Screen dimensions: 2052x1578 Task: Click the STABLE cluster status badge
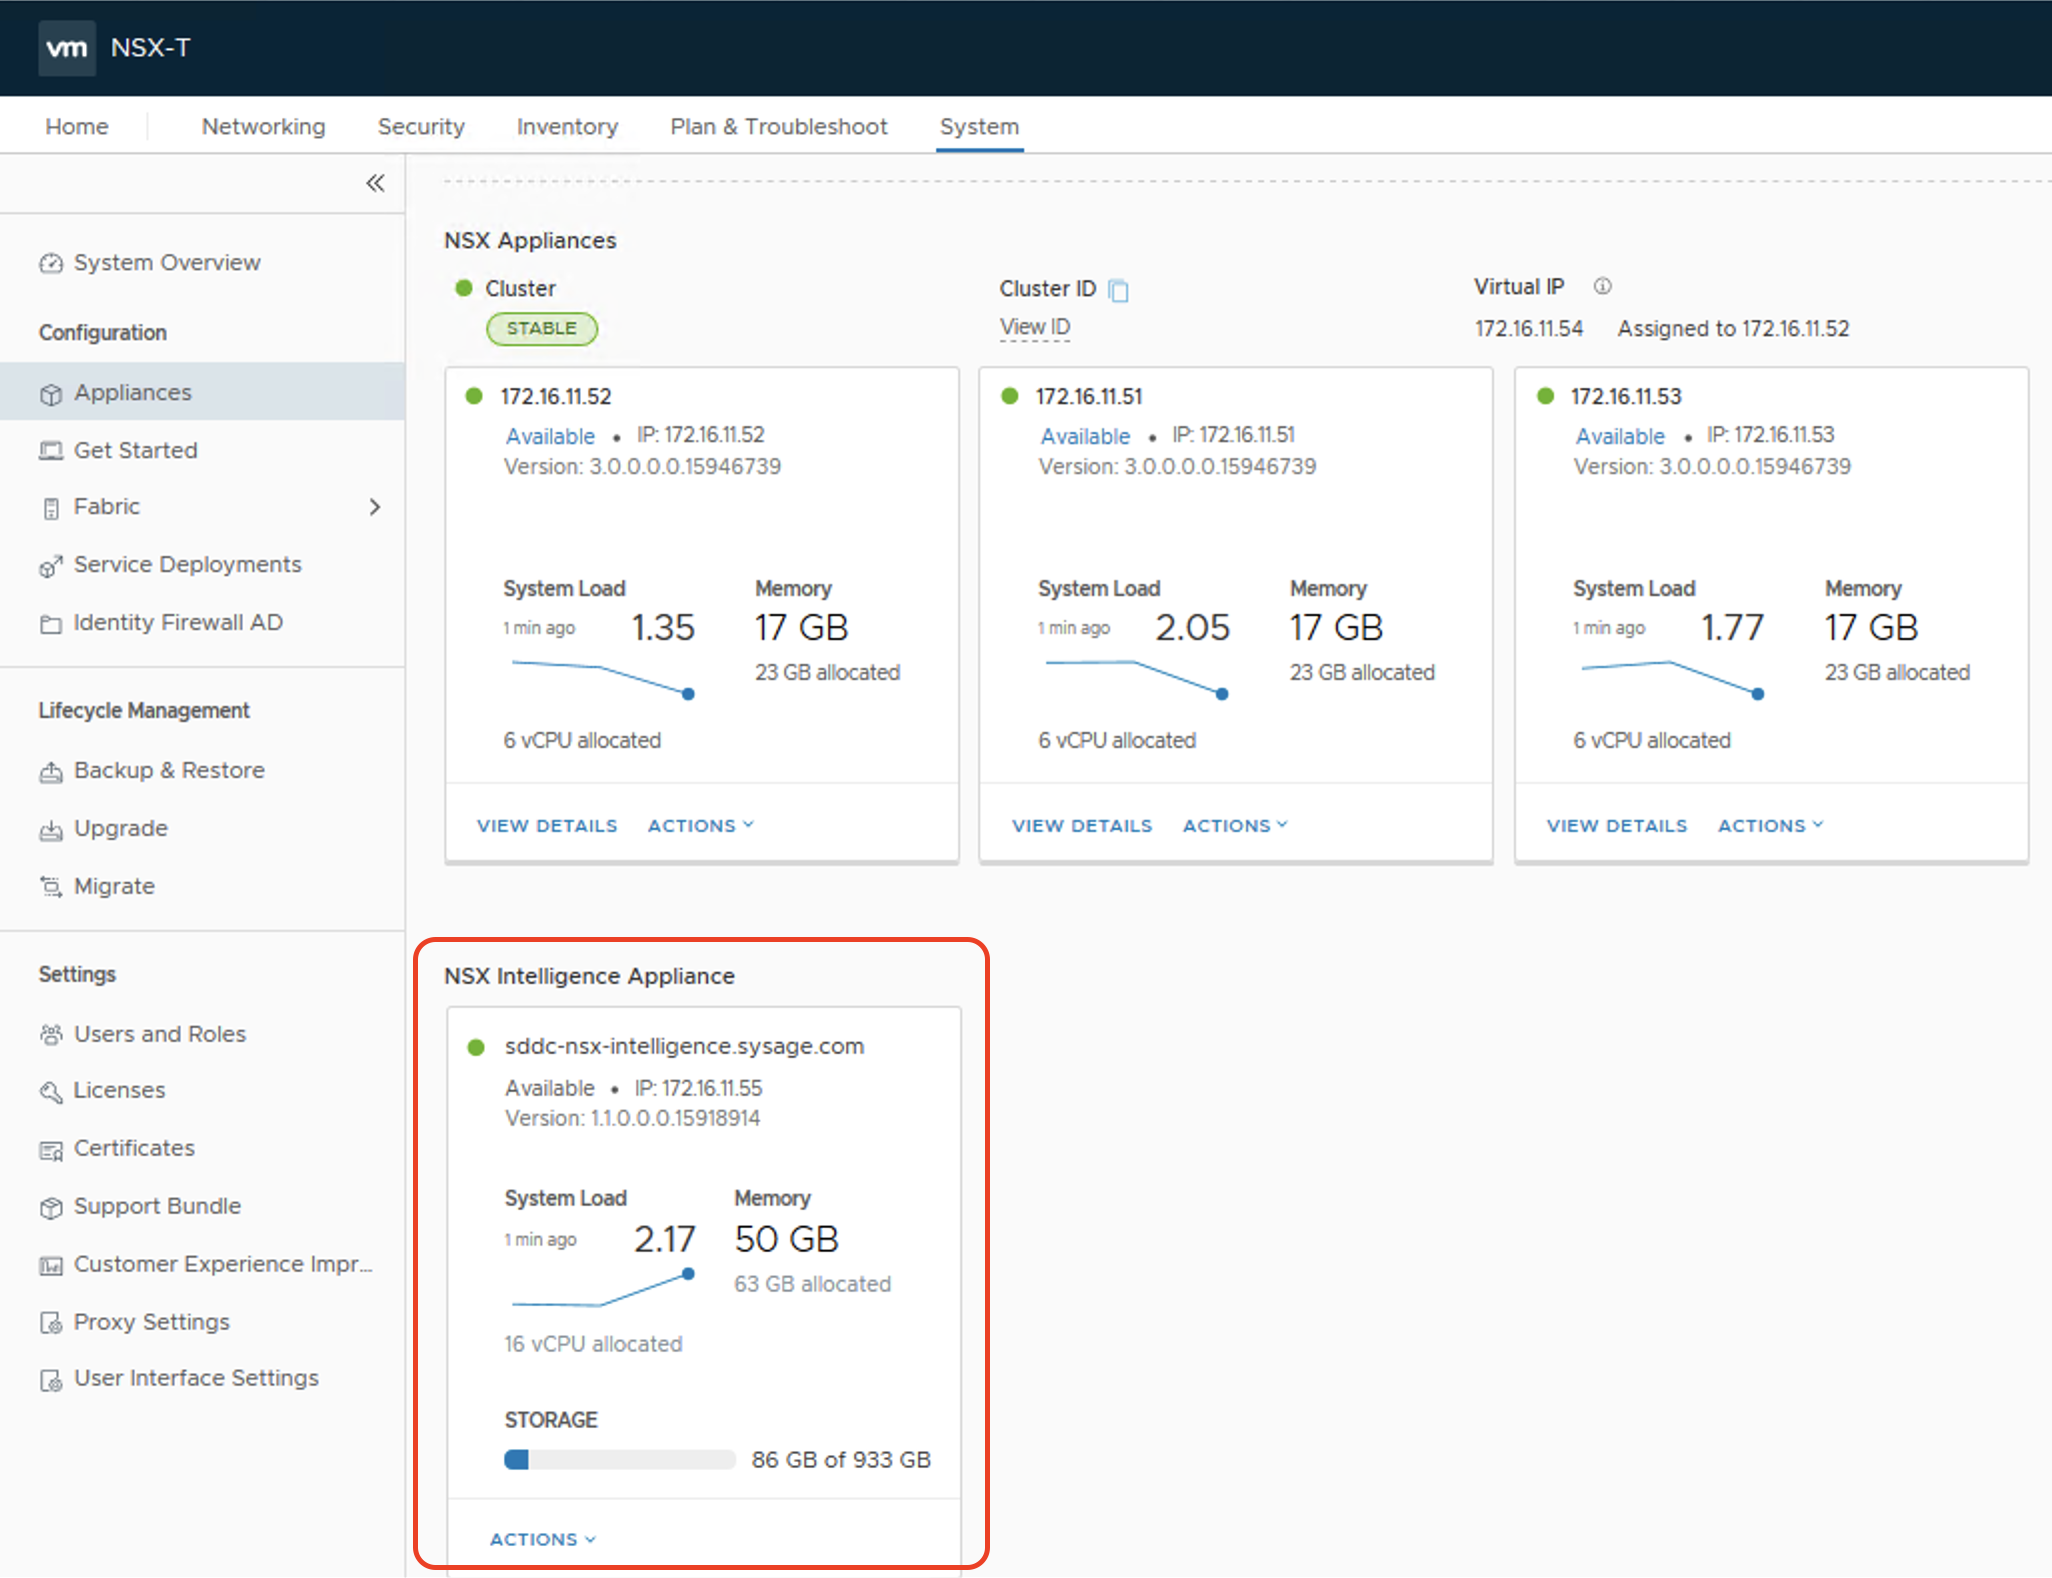tap(541, 328)
